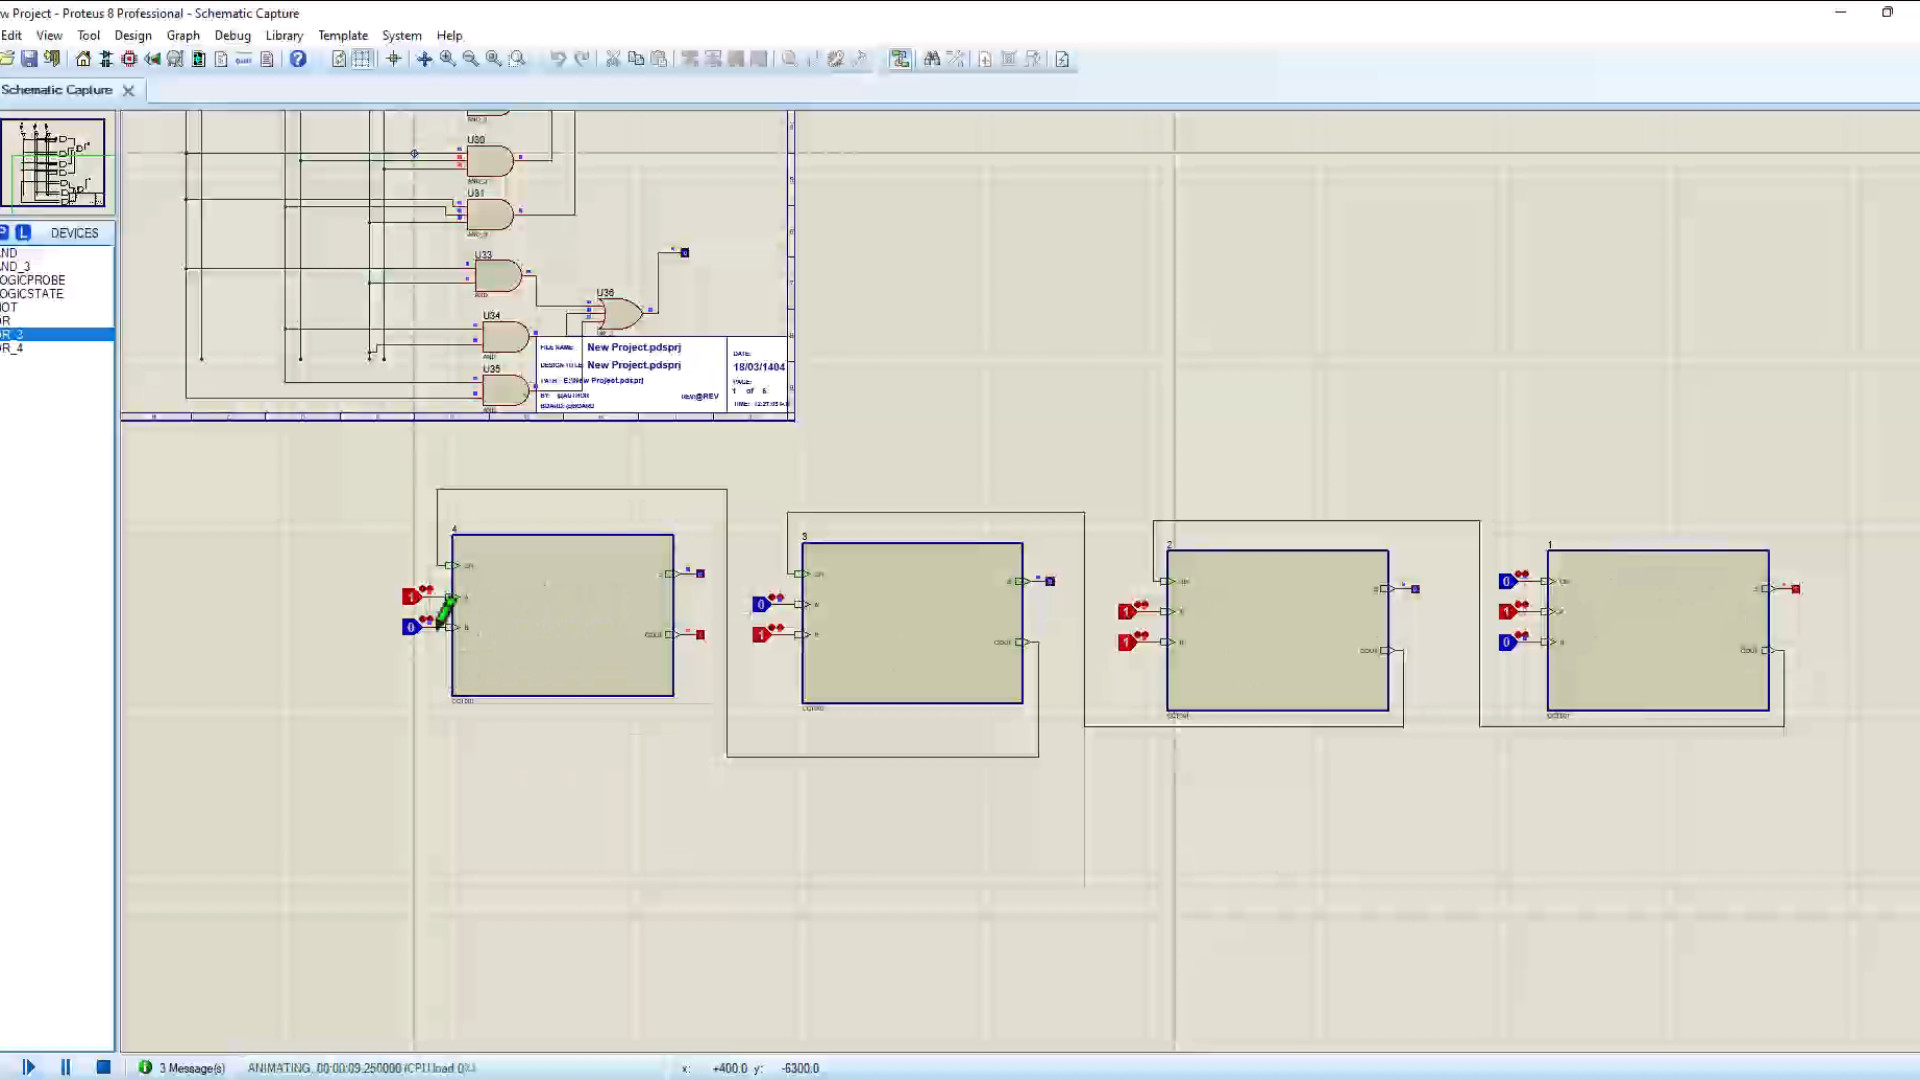Click the Zoom Out magnifier icon
Image resolution: width=1920 pixels, height=1080 pixels.
pos(470,59)
